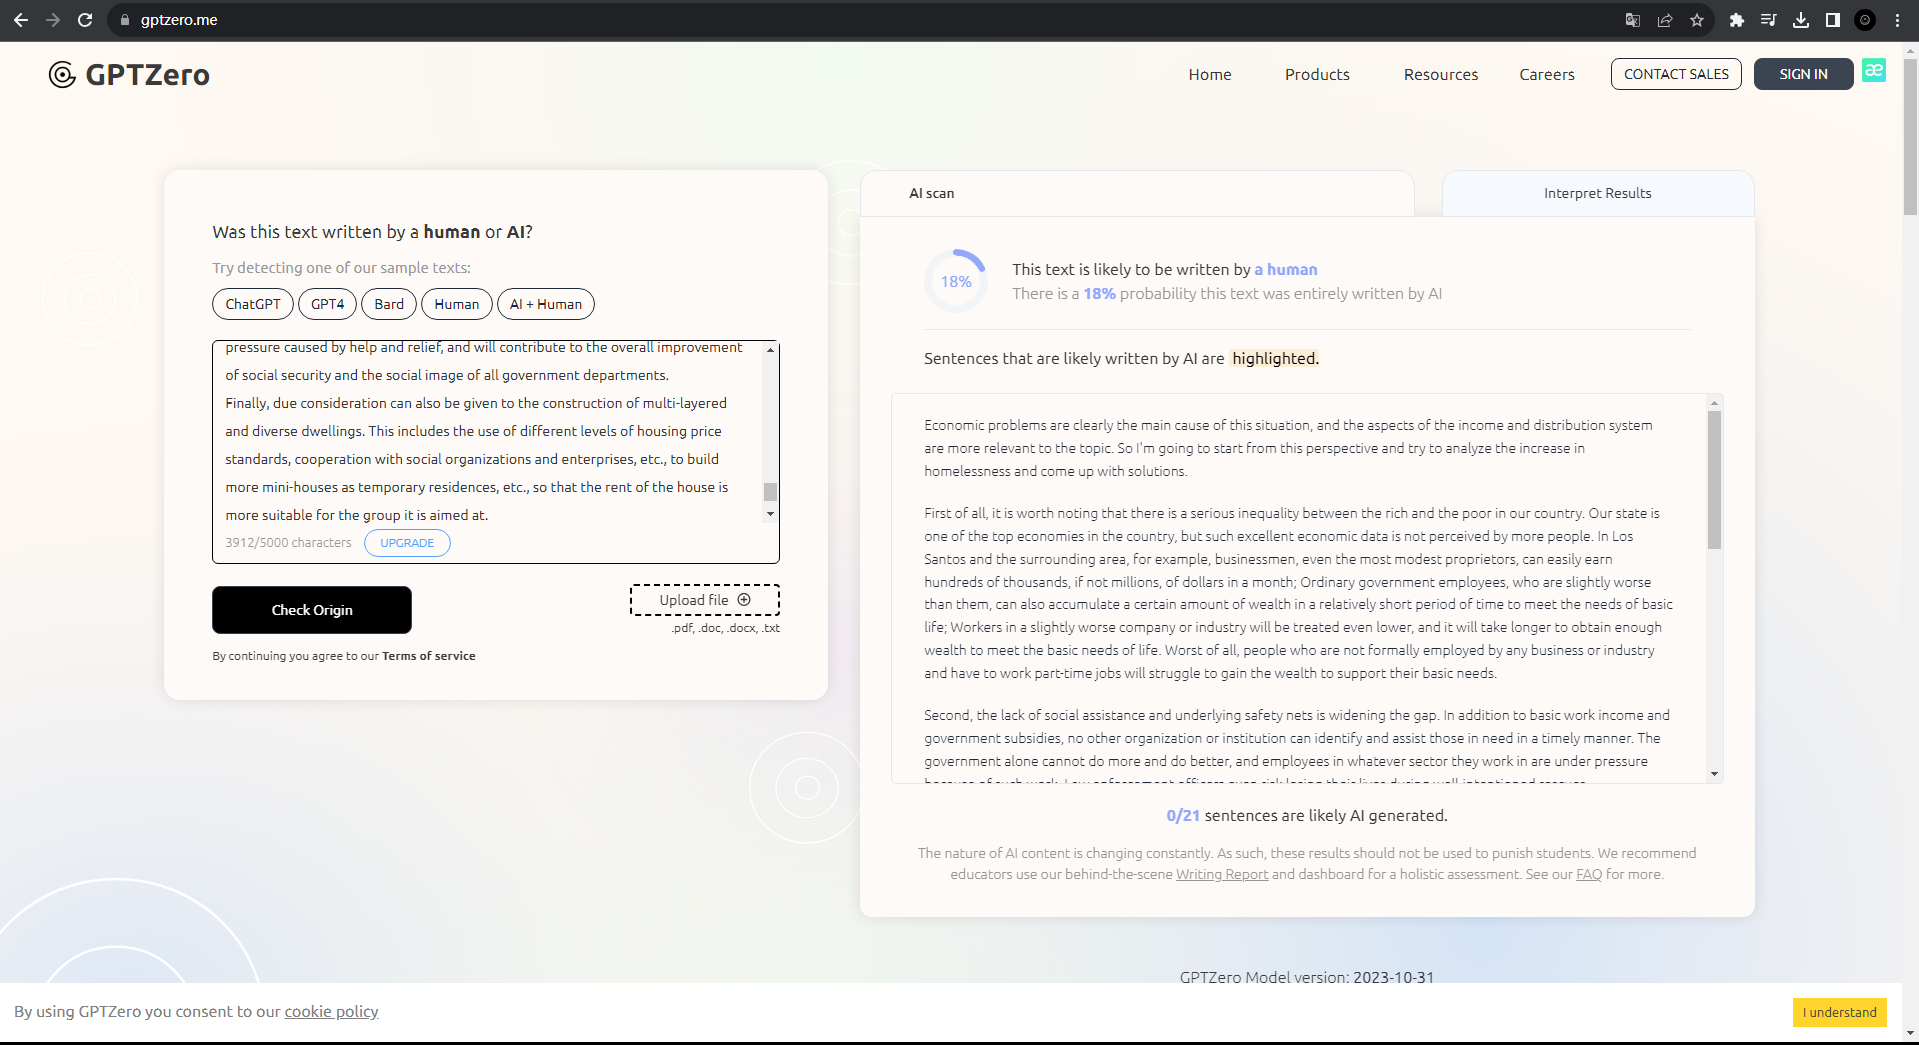The width and height of the screenshot is (1919, 1045).
Task: Click the 'a human' result text
Action: coord(1286,269)
